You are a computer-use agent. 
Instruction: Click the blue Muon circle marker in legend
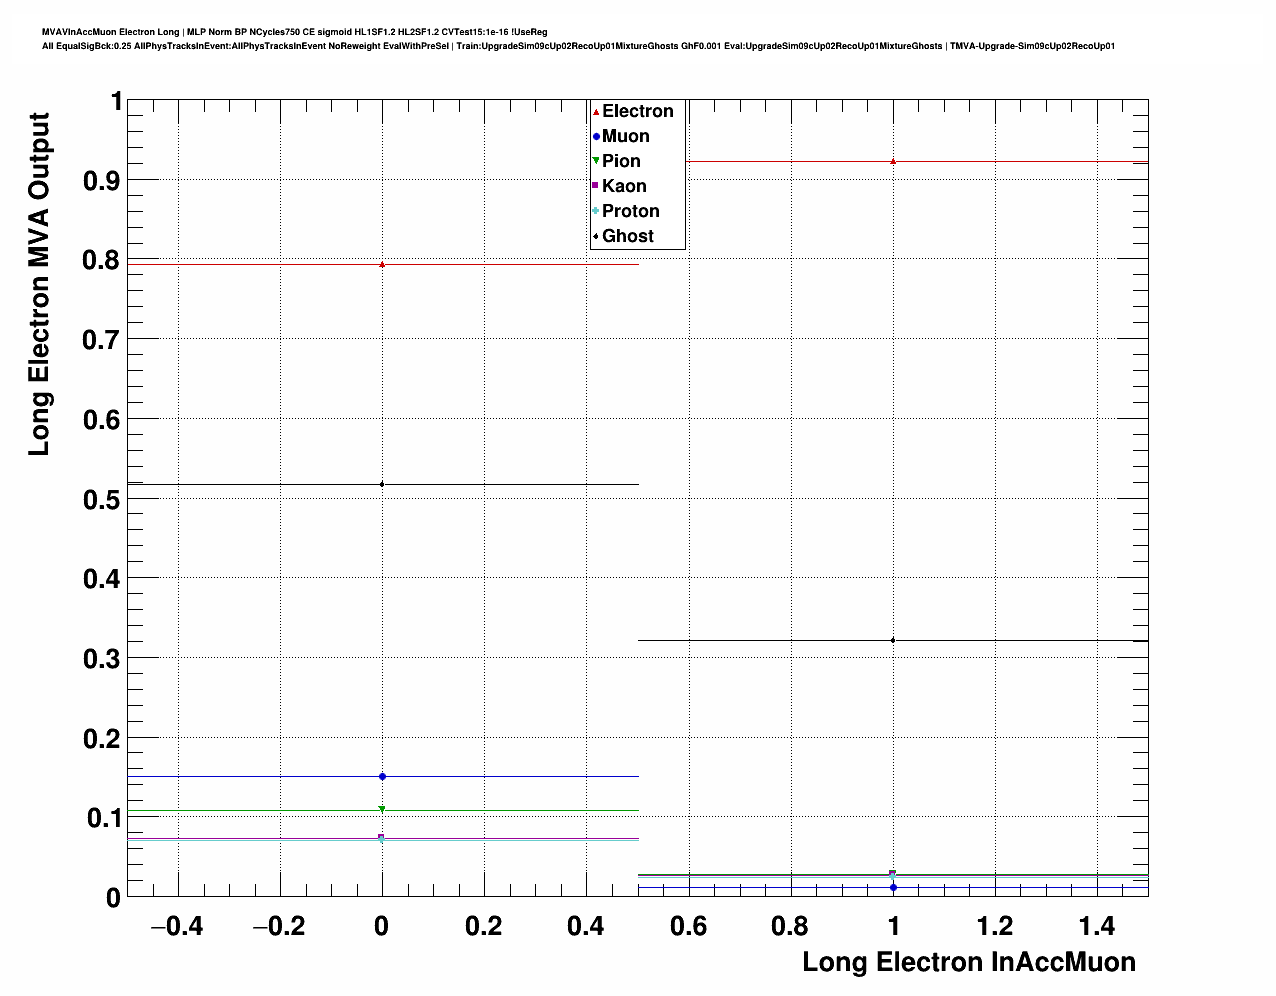tap(596, 136)
